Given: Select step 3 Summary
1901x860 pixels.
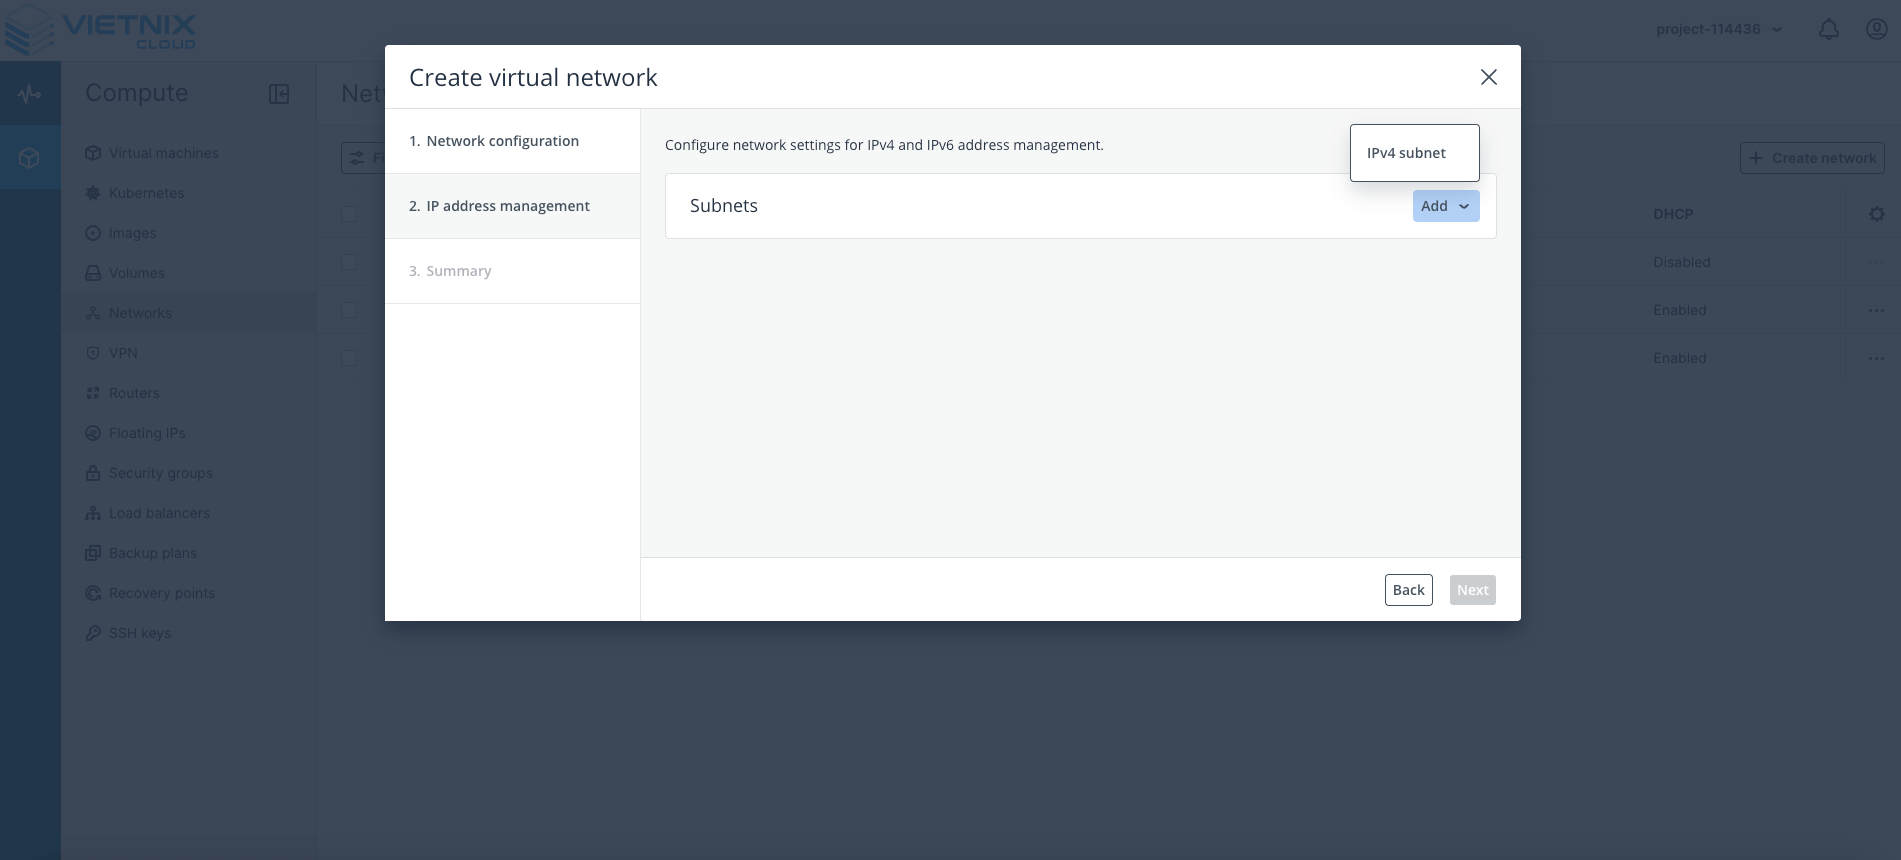Looking at the screenshot, I should pyautogui.click(x=512, y=271).
